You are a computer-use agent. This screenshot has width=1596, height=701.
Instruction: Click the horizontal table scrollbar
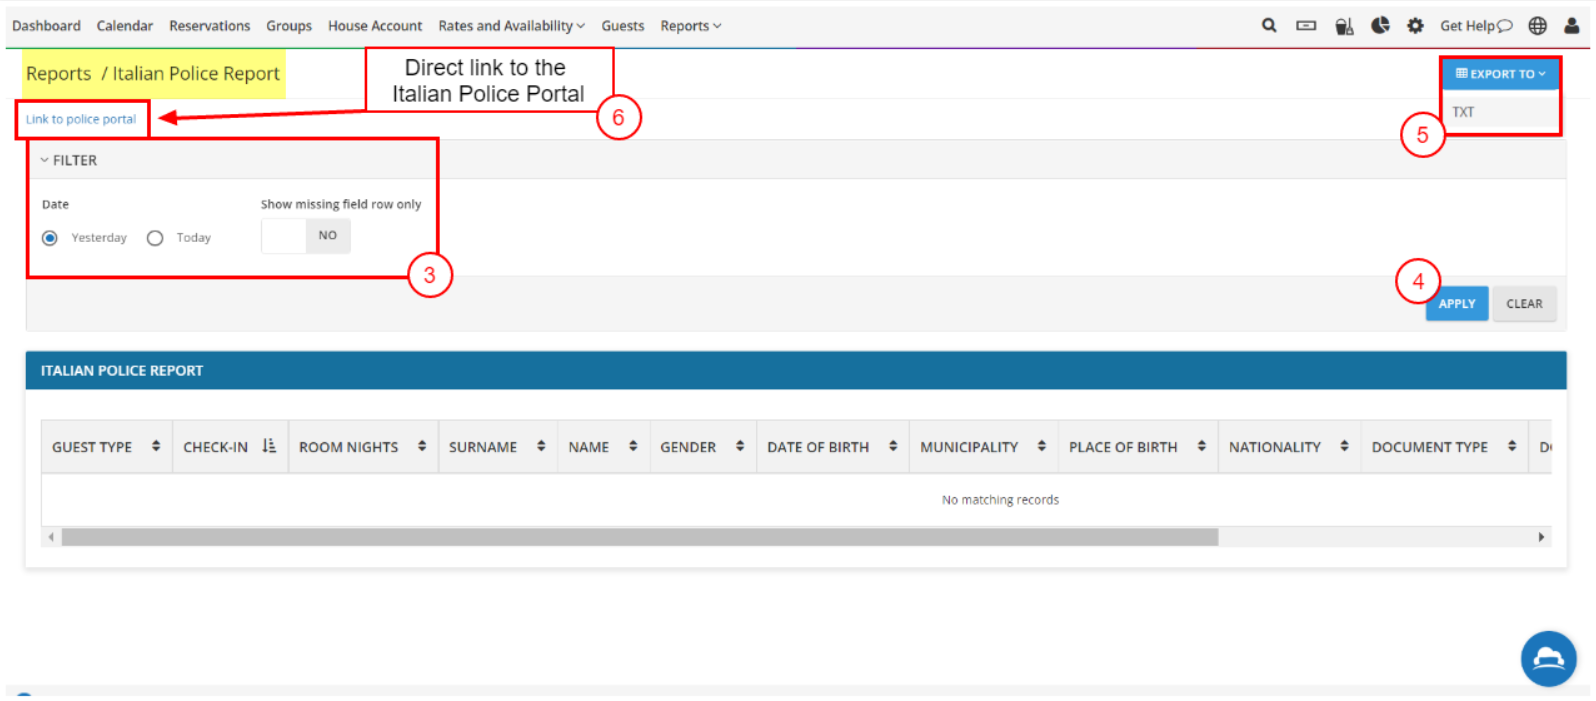point(640,537)
